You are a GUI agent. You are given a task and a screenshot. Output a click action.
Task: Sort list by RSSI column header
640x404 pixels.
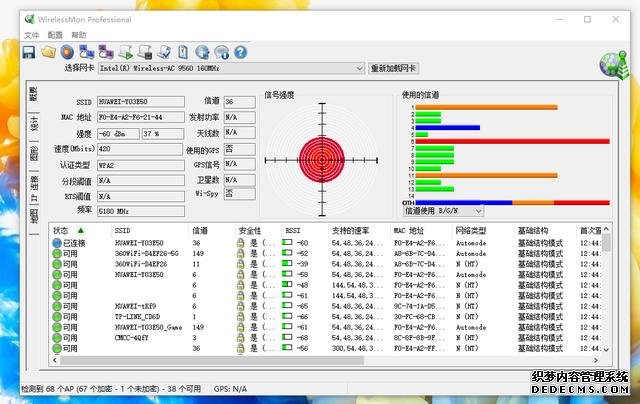coord(293,231)
